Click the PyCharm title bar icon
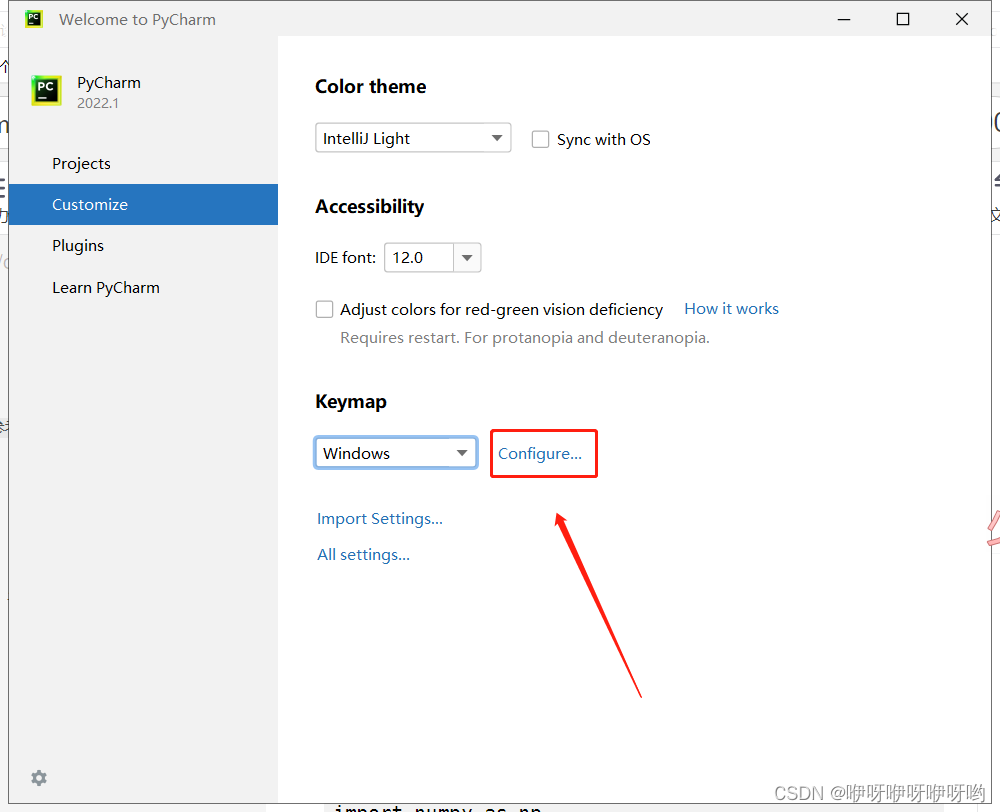 pyautogui.click(x=33, y=19)
